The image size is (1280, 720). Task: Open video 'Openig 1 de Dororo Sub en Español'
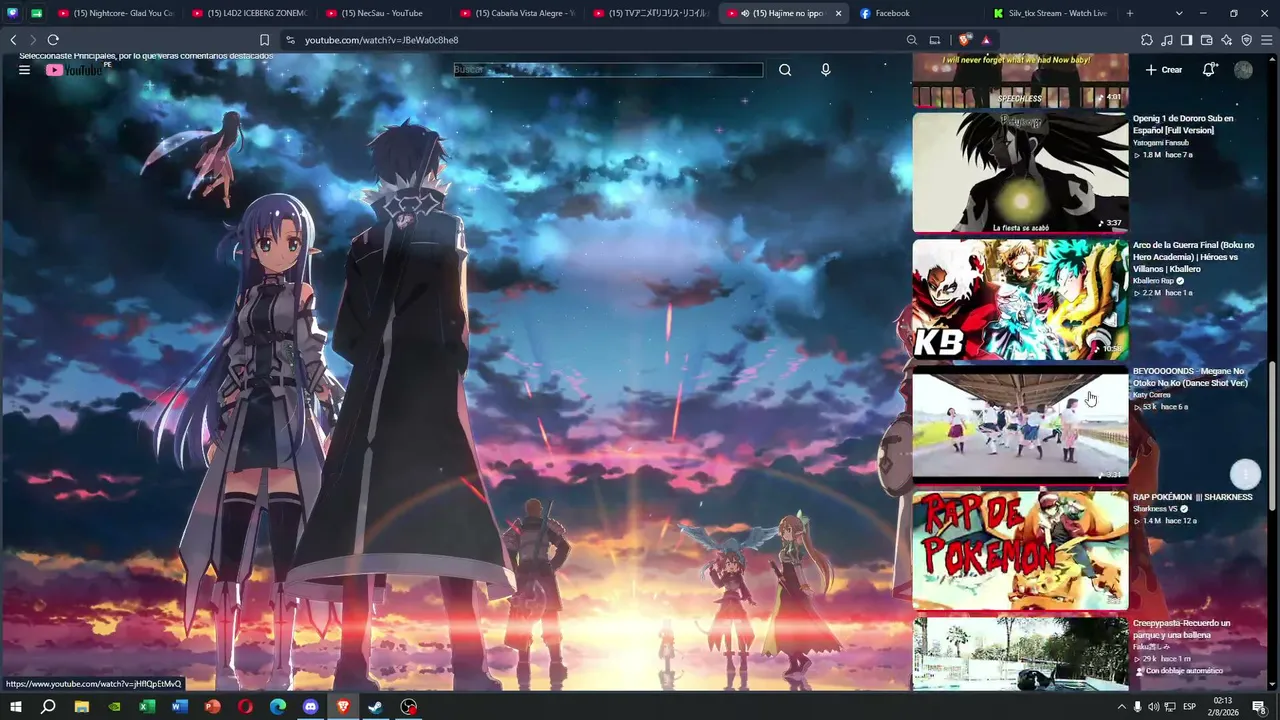tap(1183, 124)
